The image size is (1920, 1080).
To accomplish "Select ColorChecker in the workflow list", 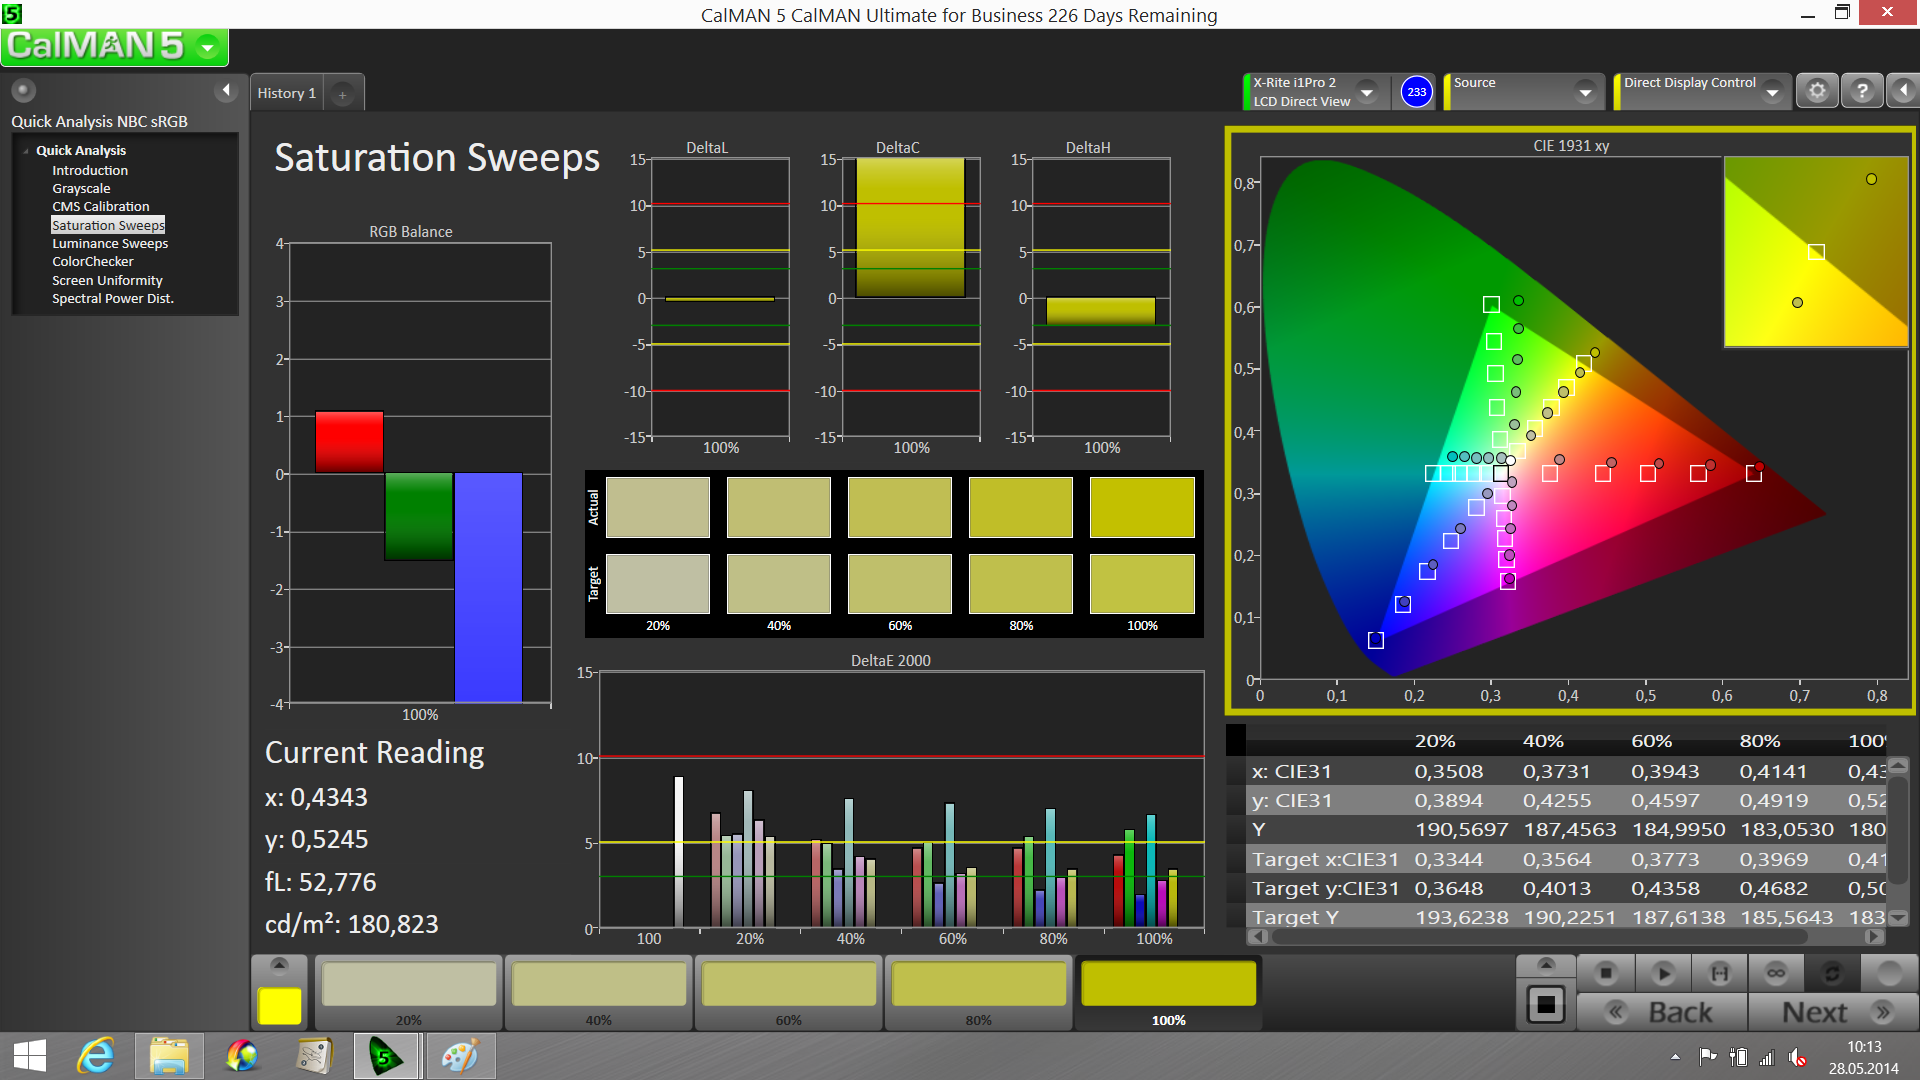I will (93, 262).
